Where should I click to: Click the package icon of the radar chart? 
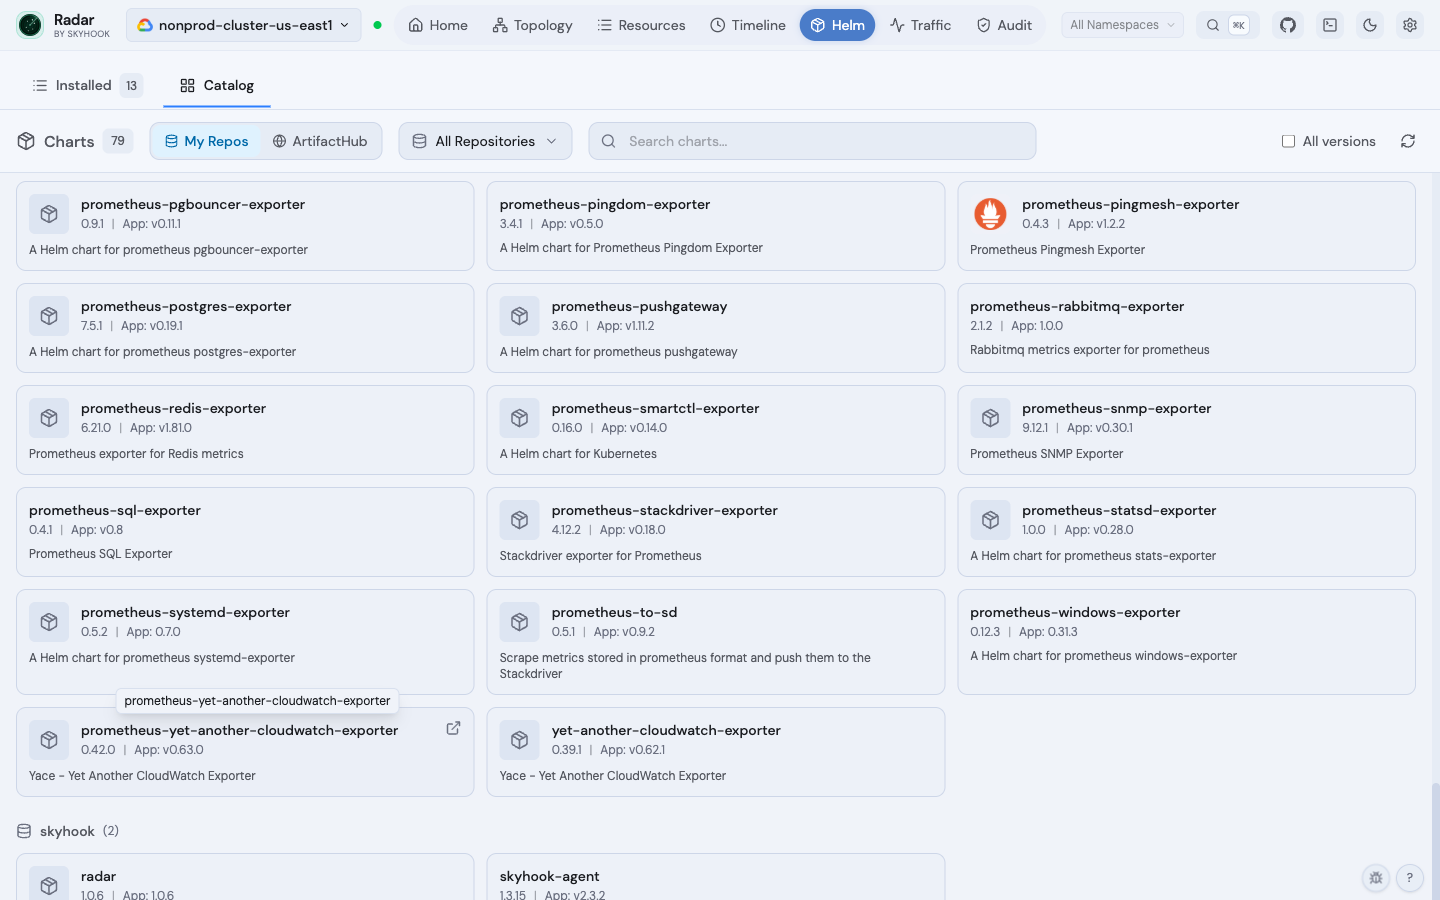(x=49, y=884)
